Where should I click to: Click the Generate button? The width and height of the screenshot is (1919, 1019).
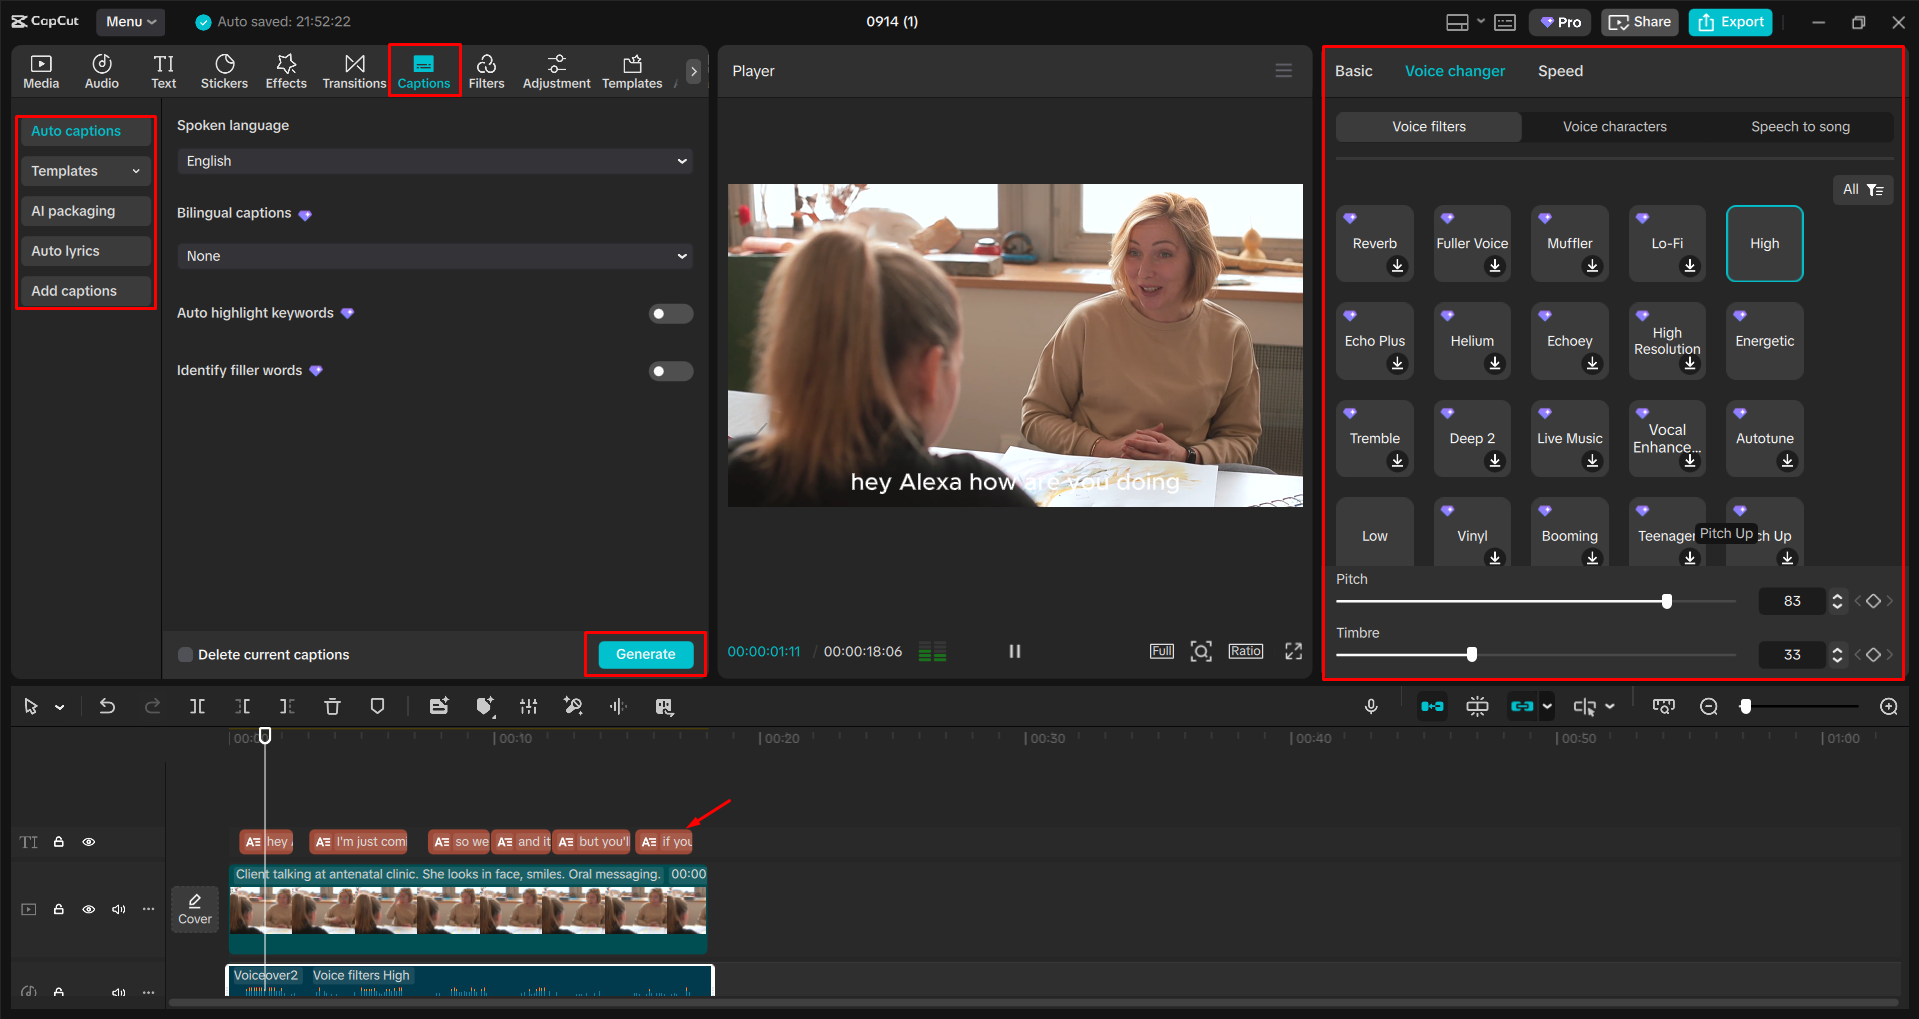[x=644, y=654]
